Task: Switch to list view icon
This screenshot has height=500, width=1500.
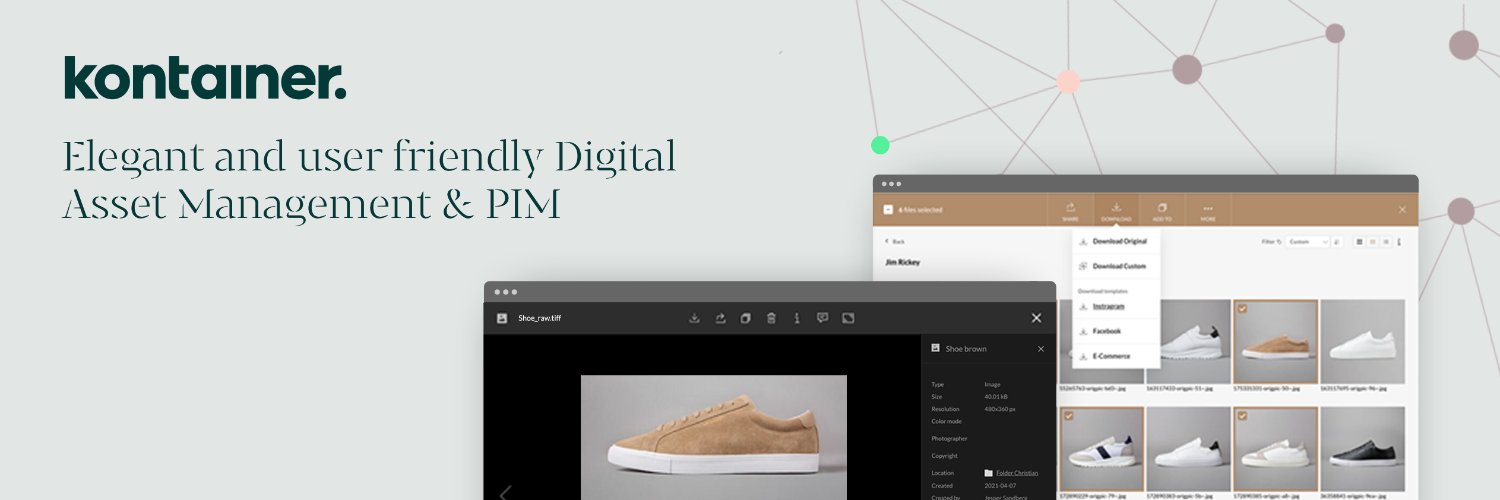Action: point(1386,242)
